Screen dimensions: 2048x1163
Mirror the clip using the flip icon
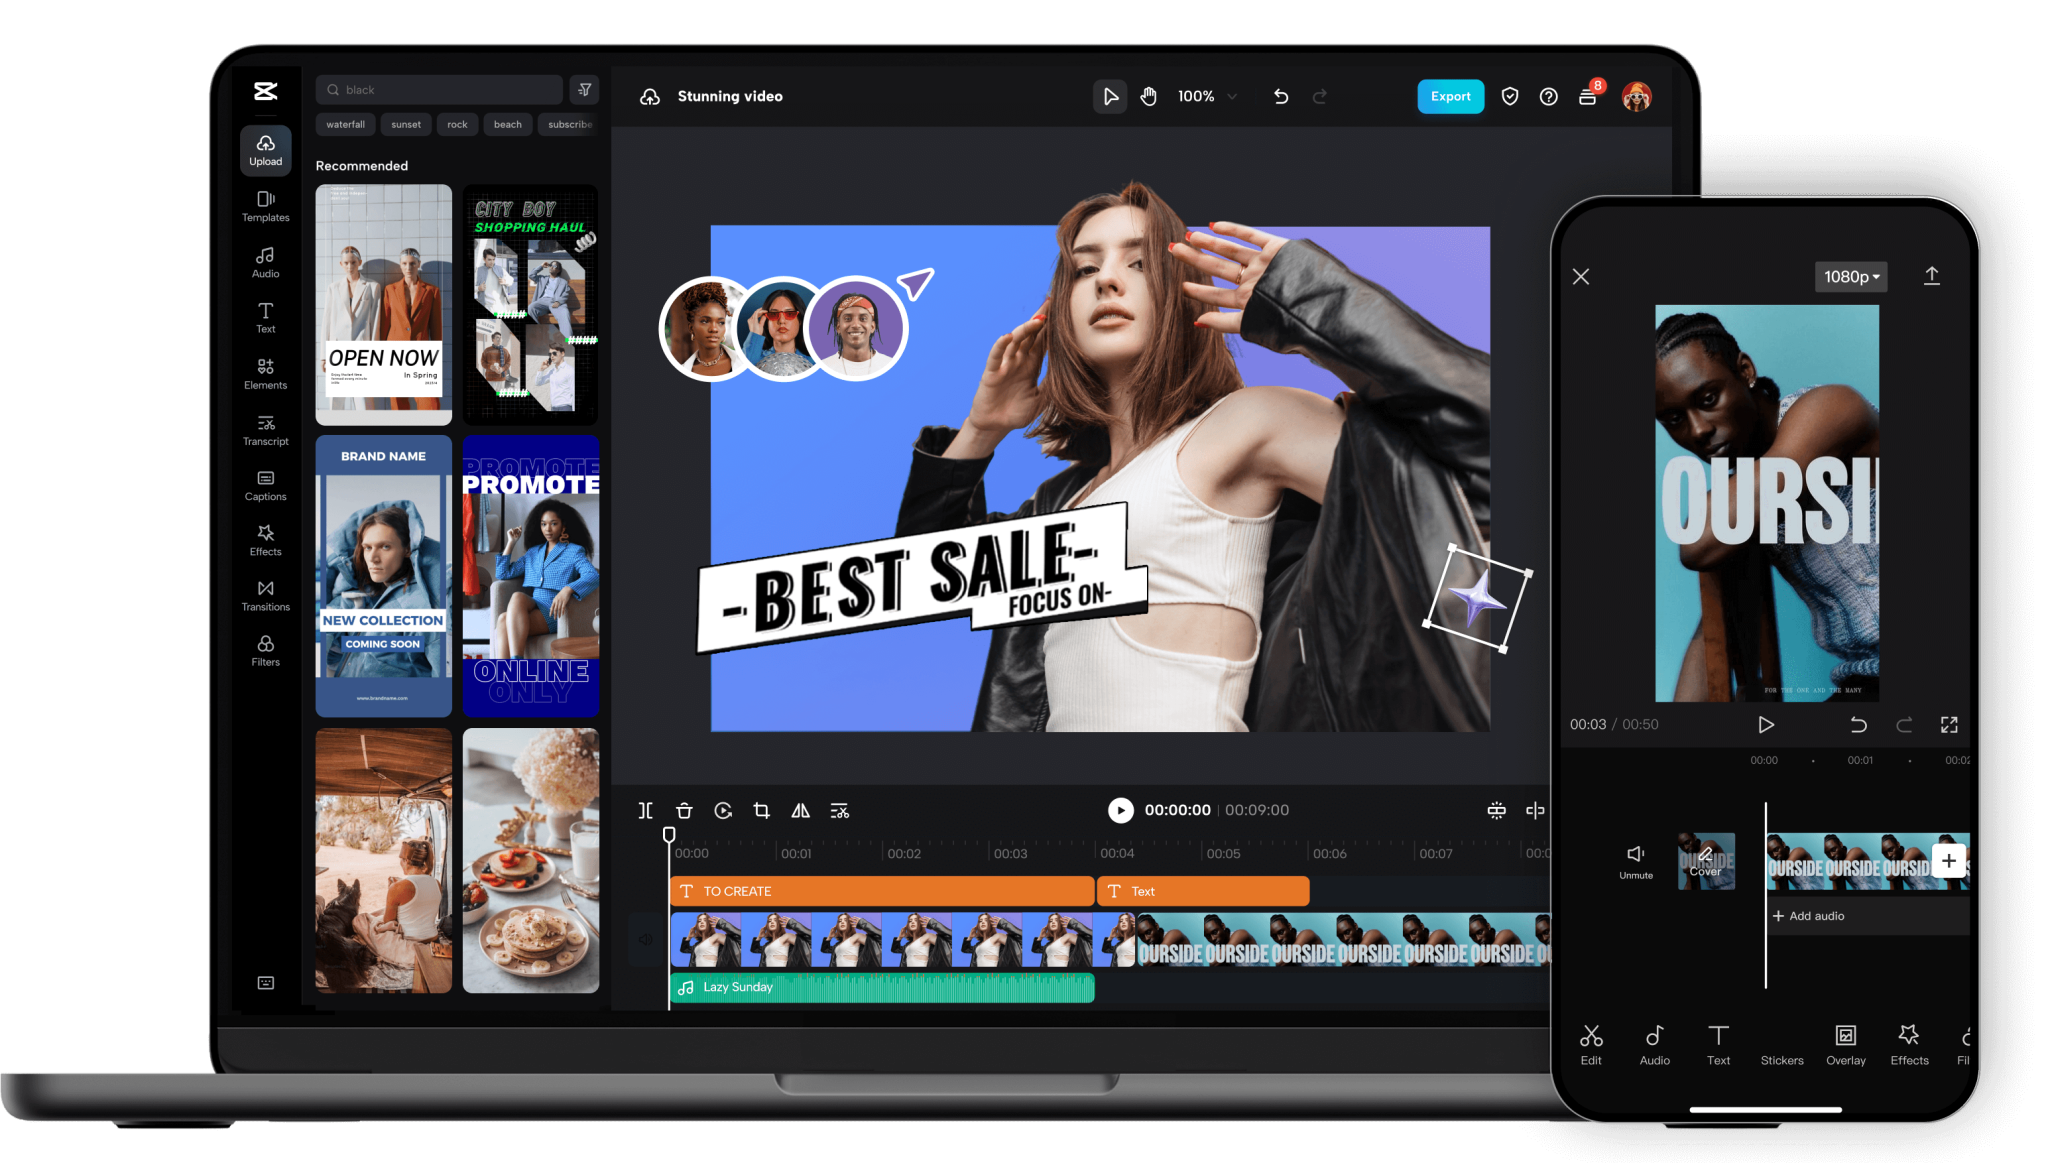(799, 811)
